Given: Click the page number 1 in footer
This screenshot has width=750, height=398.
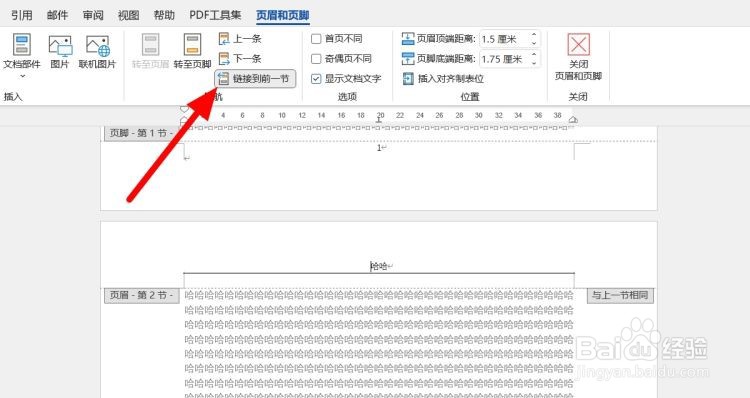Looking at the screenshot, I should 379,148.
